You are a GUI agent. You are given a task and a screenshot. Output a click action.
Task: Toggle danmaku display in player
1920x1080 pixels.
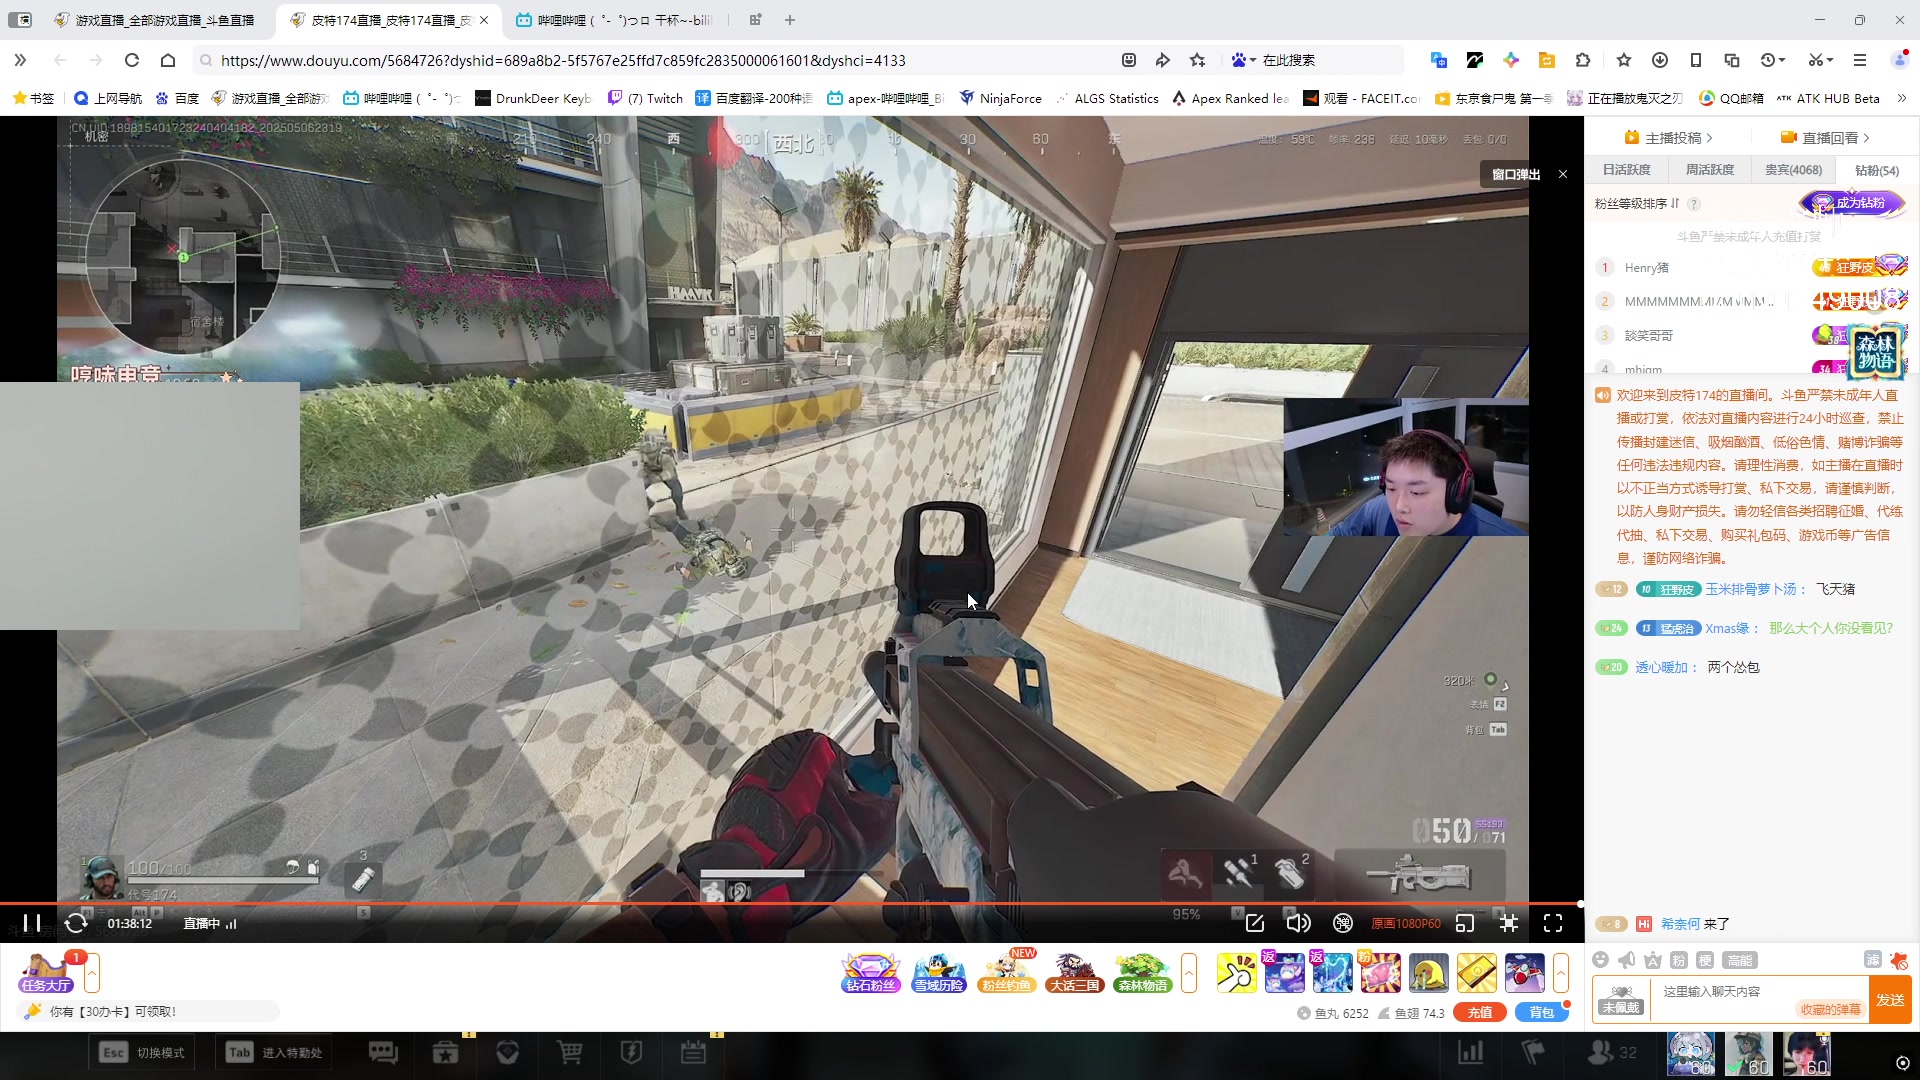coord(1343,923)
